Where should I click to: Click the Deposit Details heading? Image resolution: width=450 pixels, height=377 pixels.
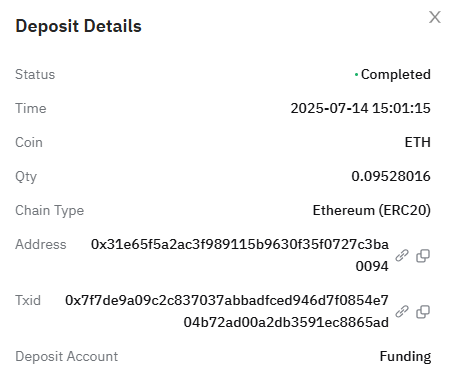pos(78,26)
